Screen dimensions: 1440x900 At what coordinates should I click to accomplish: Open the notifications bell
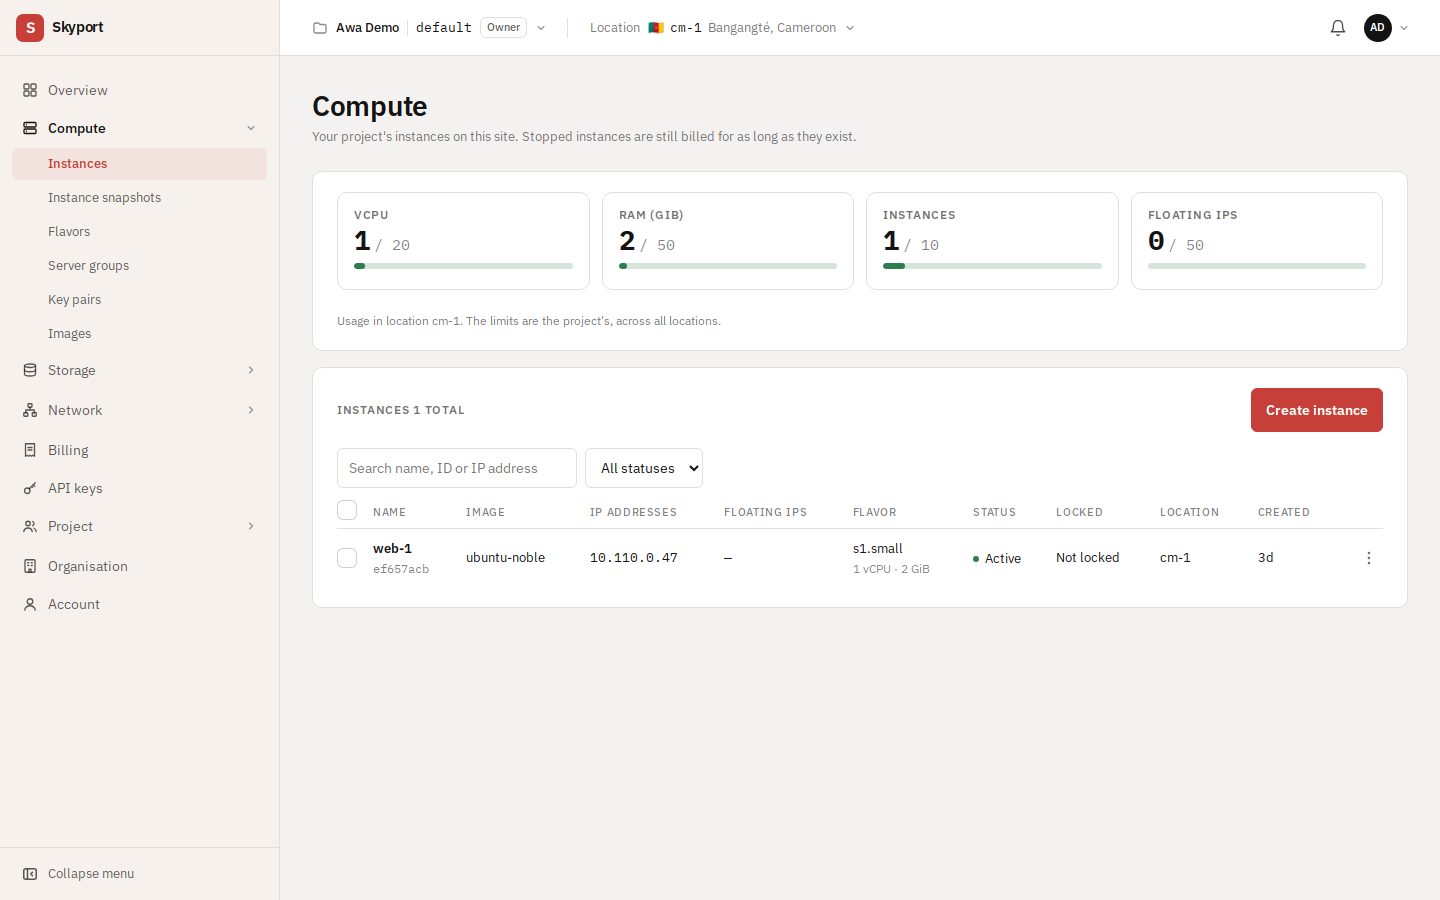coord(1338,28)
